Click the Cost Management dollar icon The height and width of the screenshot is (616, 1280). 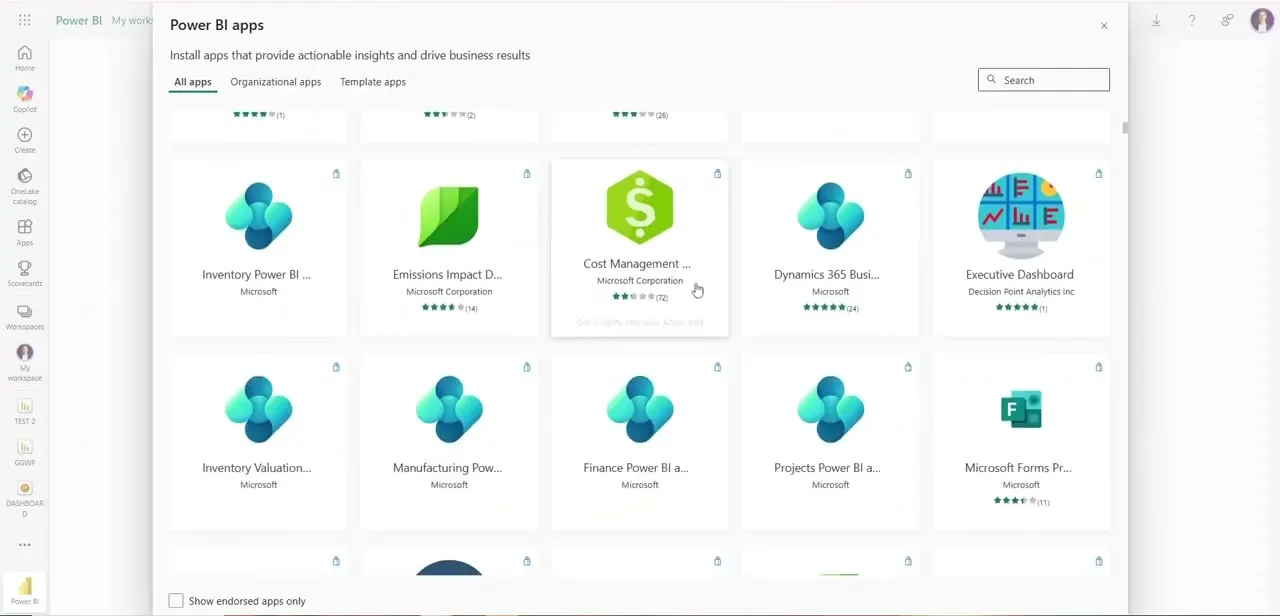(x=640, y=207)
